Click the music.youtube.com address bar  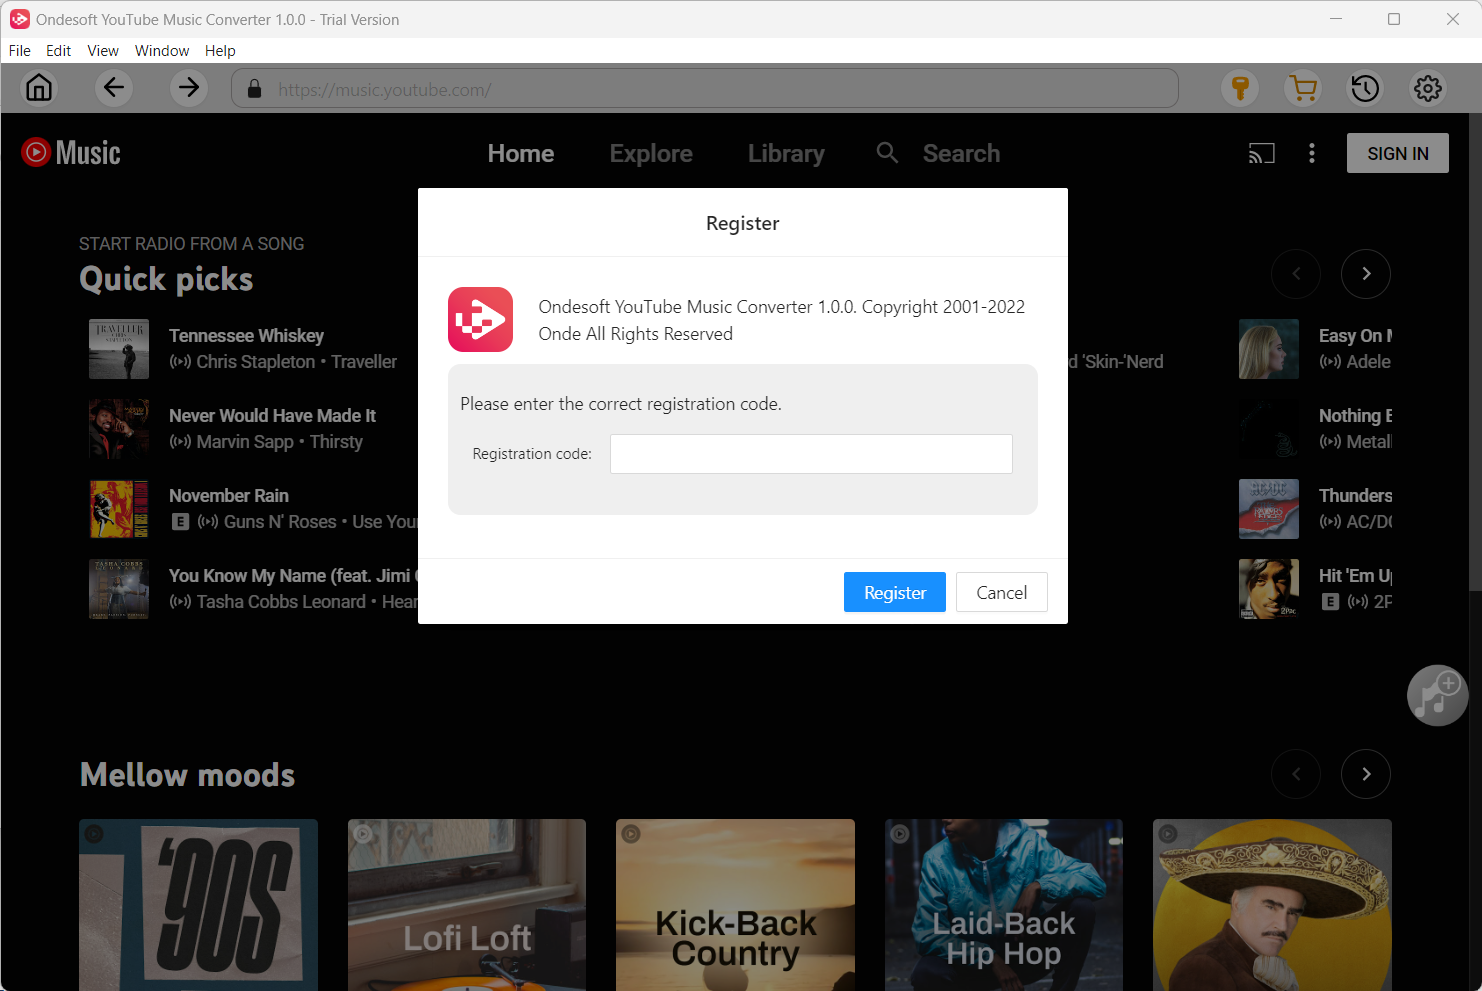[705, 89]
